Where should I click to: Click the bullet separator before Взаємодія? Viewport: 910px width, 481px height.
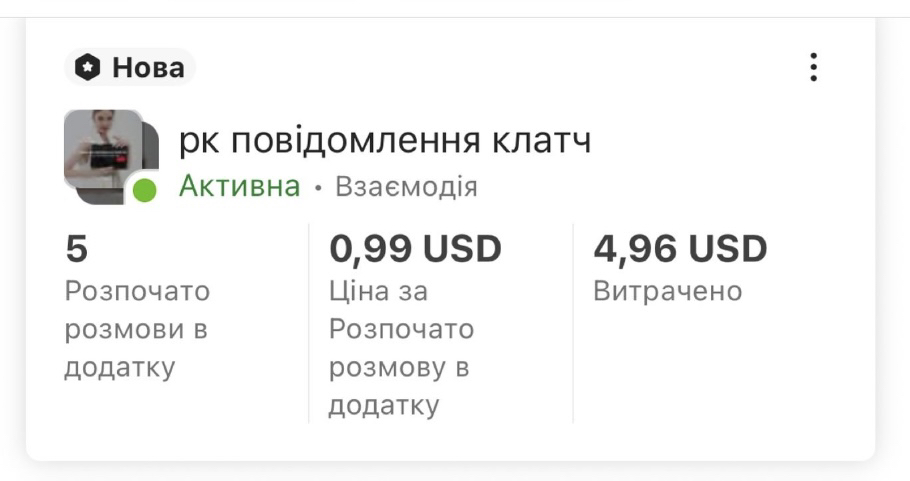317,188
